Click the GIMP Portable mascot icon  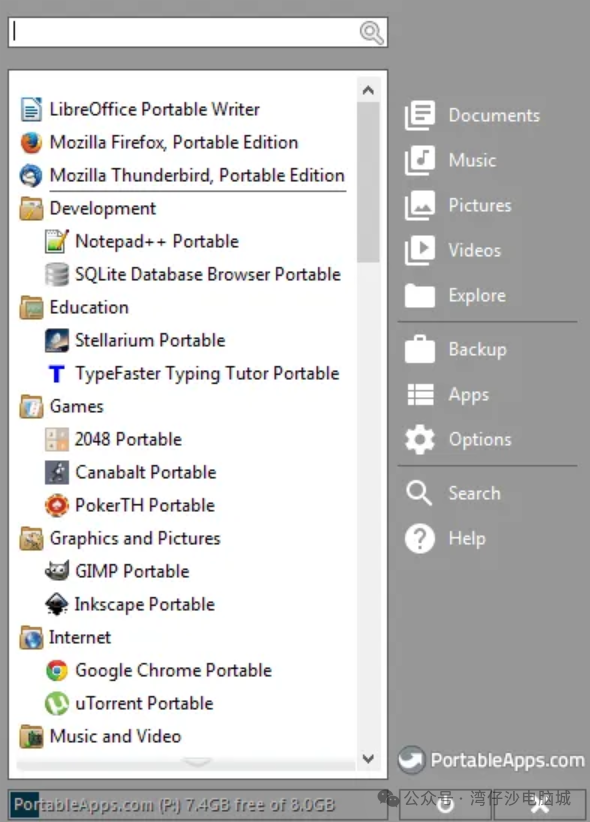(x=57, y=571)
